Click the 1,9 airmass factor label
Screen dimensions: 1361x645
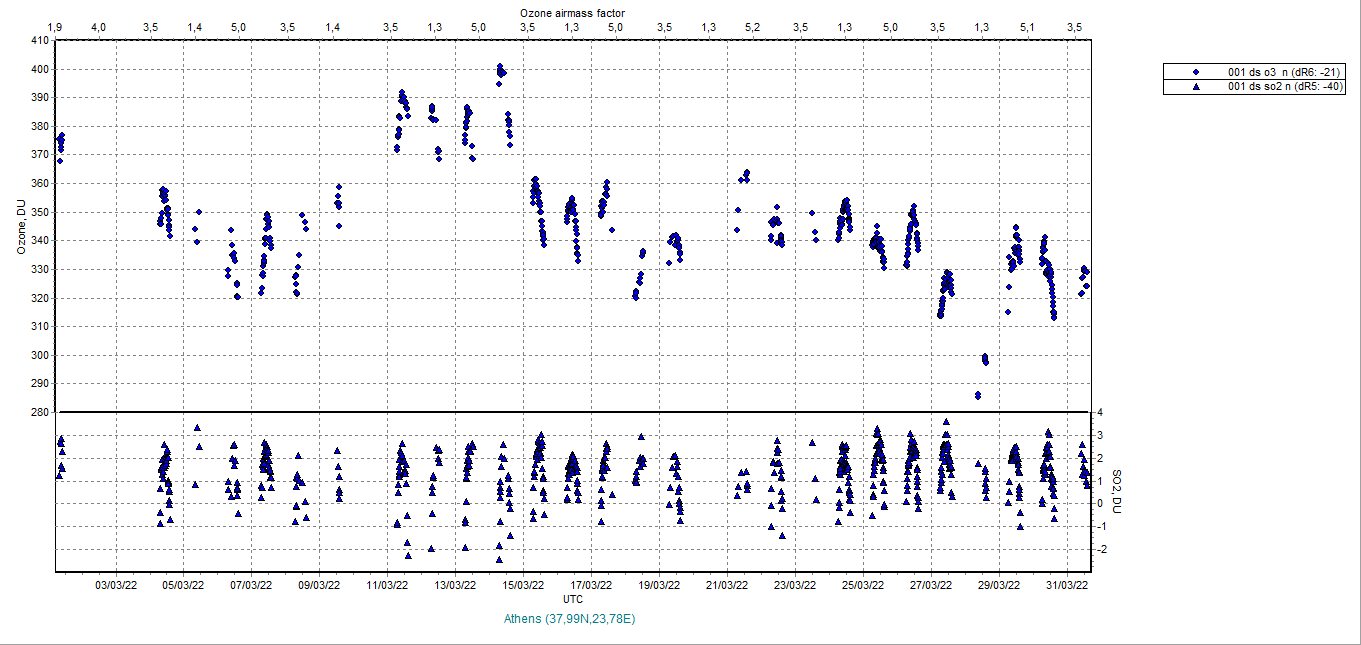click(x=56, y=26)
